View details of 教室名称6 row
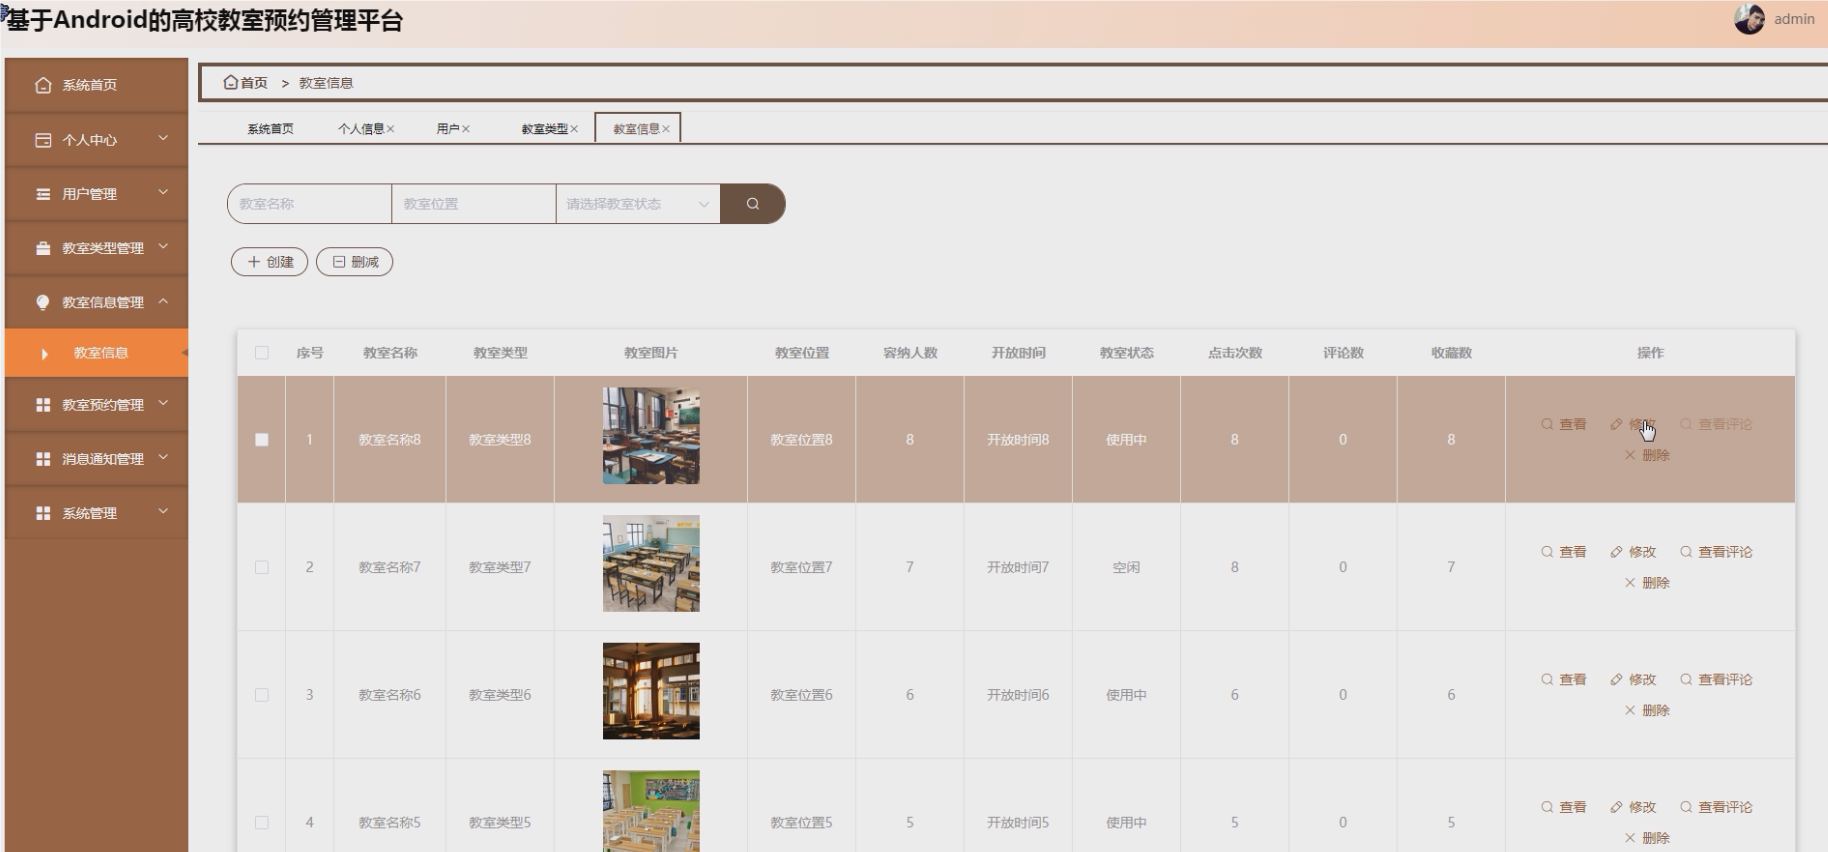Image resolution: width=1828 pixels, height=852 pixels. (1564, 680)
